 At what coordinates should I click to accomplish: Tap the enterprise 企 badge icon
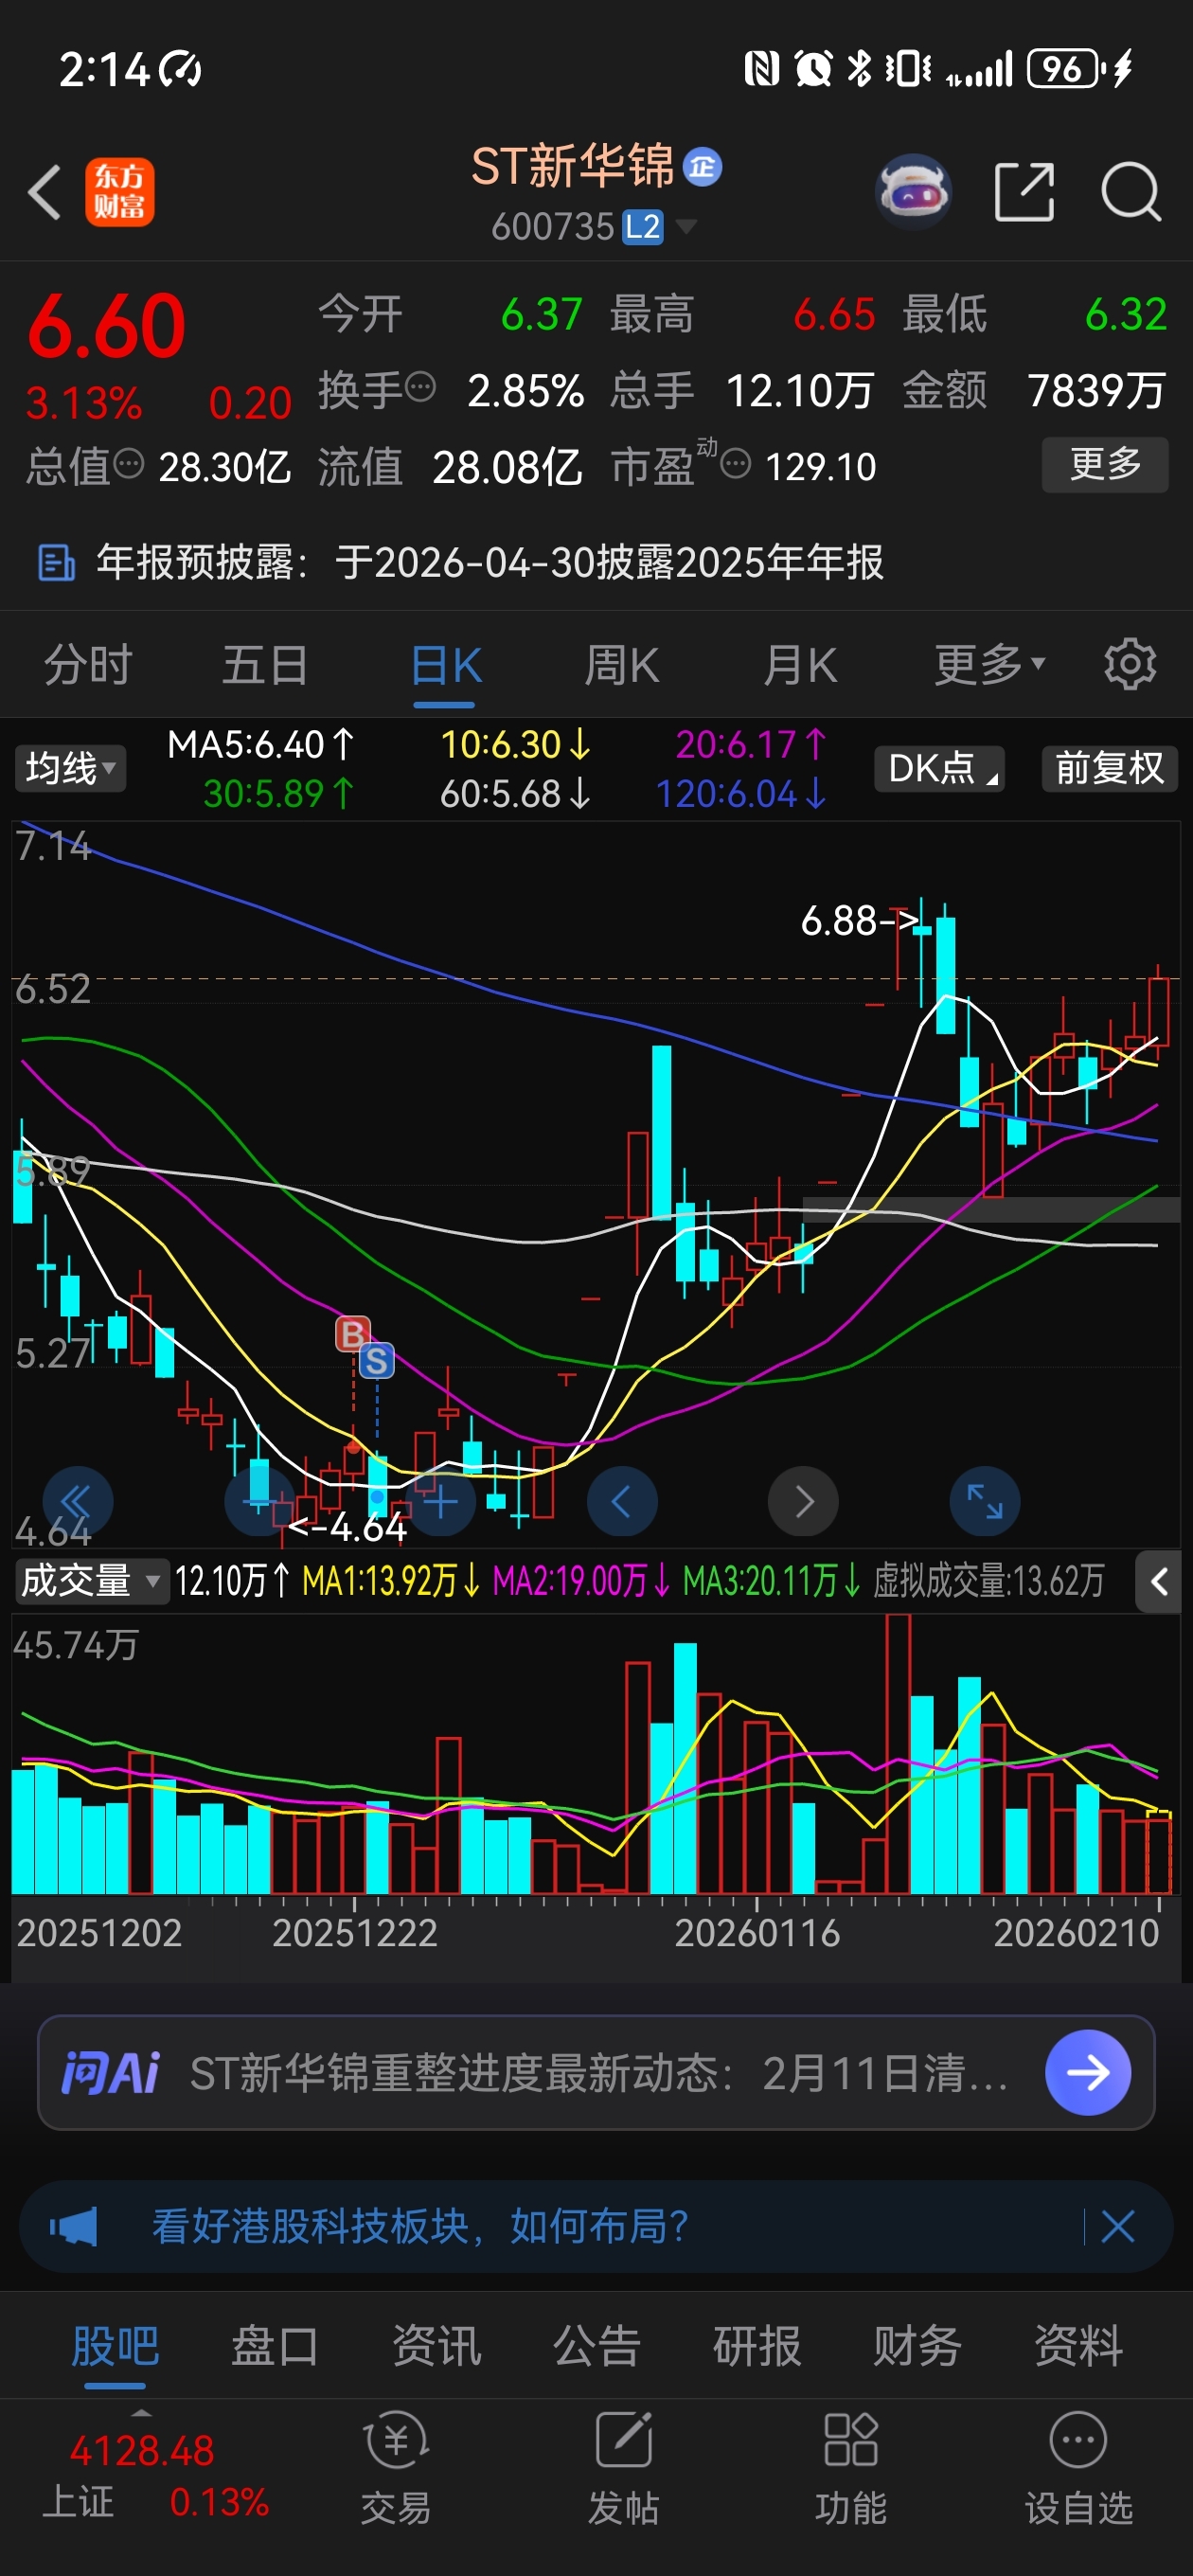click(x=702, y=167)
